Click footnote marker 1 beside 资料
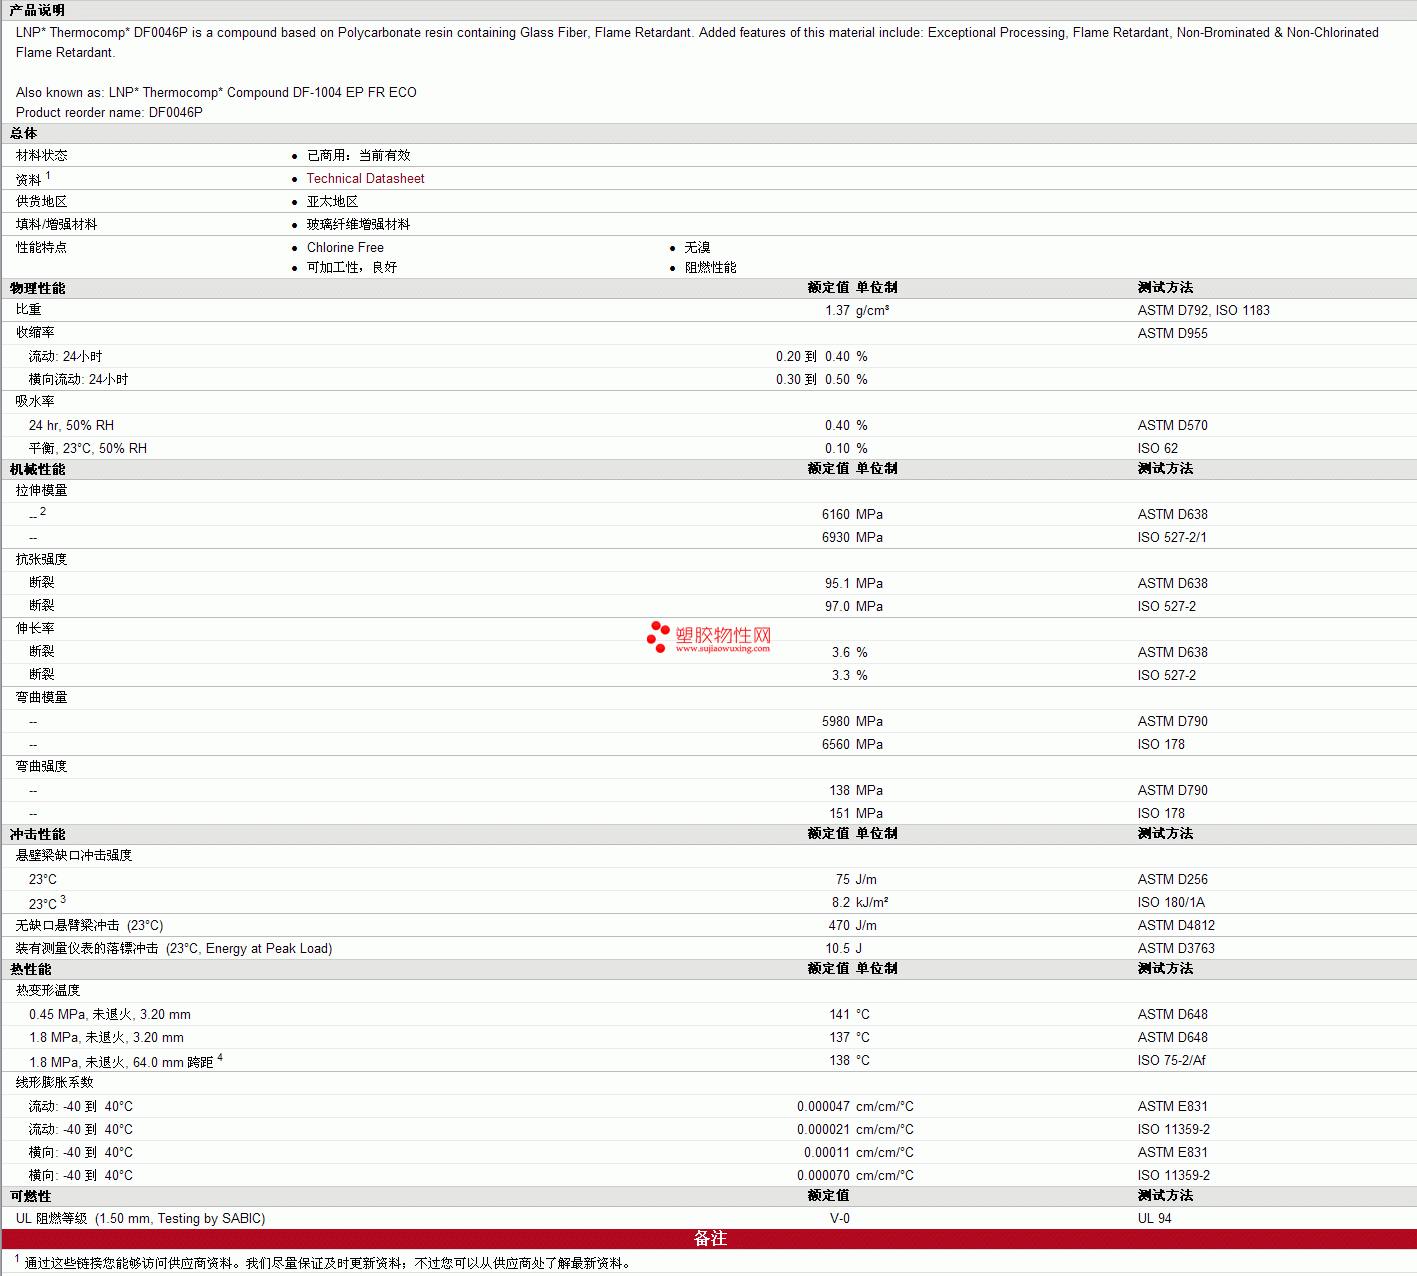The width and height of the screenshot is (1417, 1276). [48, 176]
